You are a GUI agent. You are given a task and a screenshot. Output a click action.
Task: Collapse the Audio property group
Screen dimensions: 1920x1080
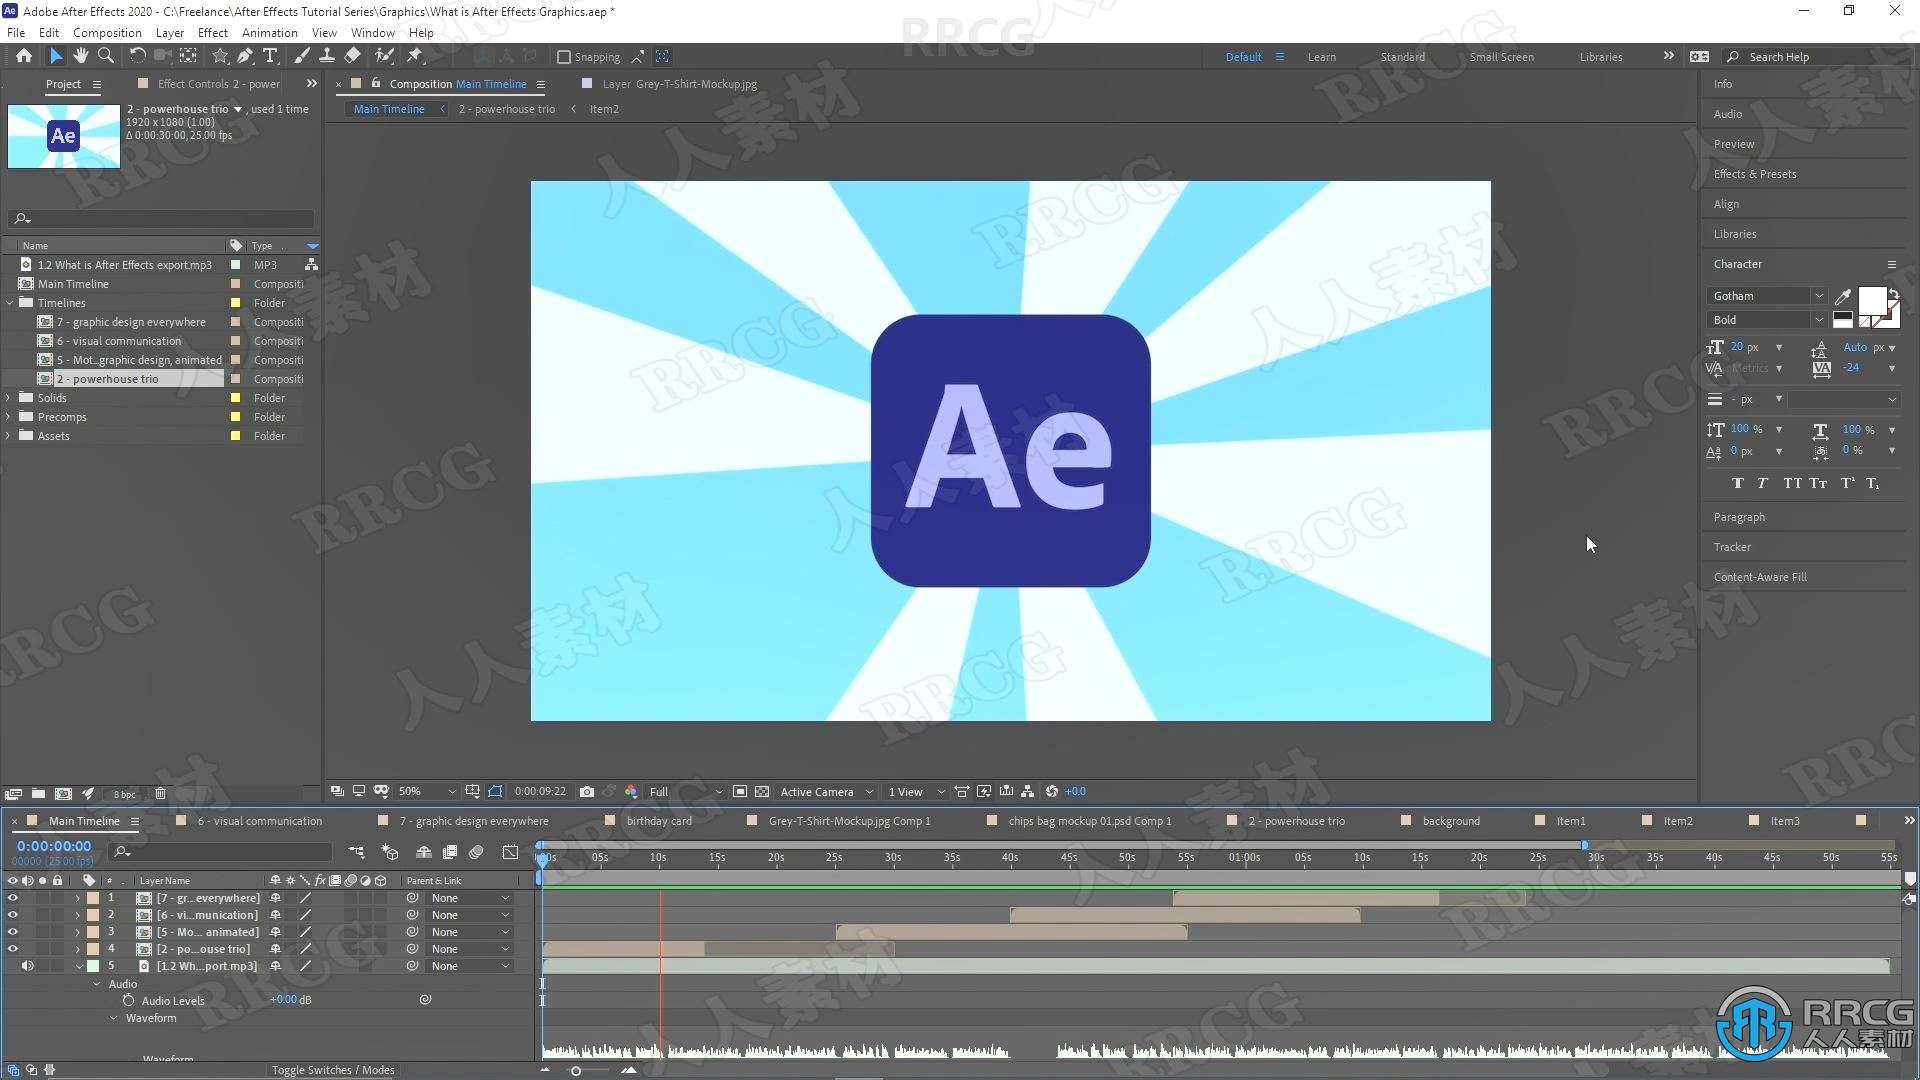(x=97, y=984)
